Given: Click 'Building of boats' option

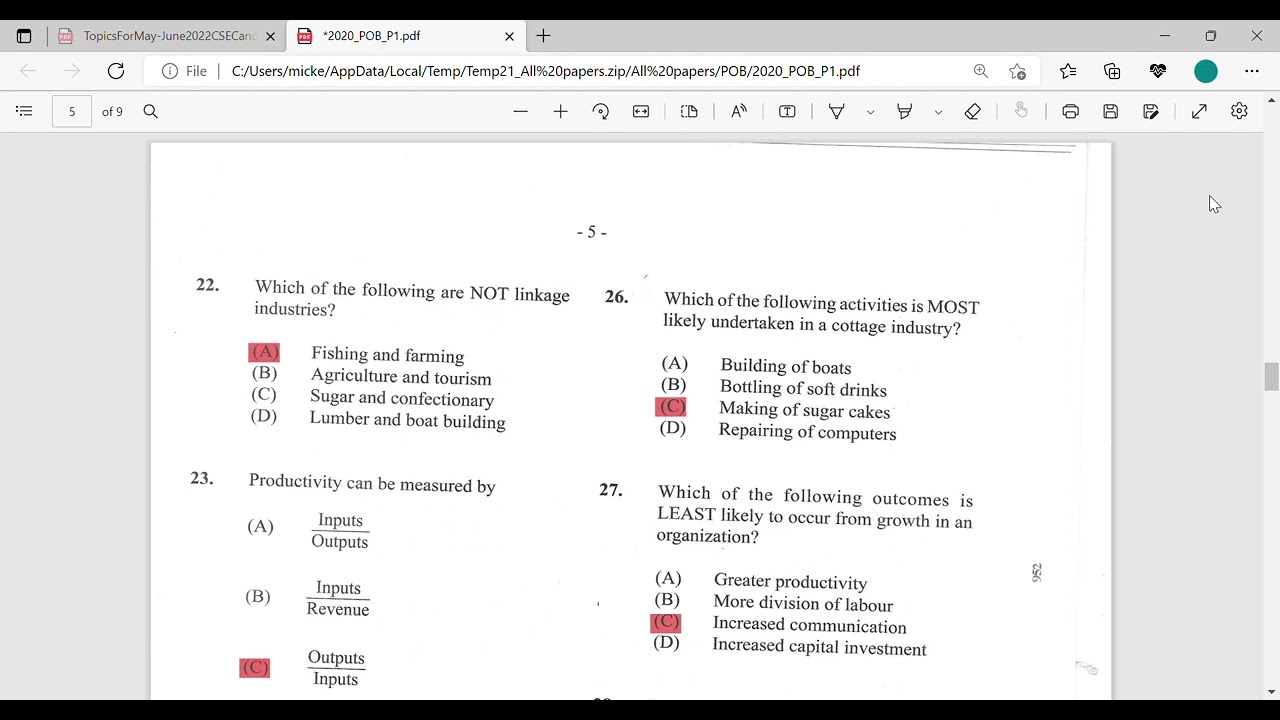Looking at the screenshot, I should (786, 367).
